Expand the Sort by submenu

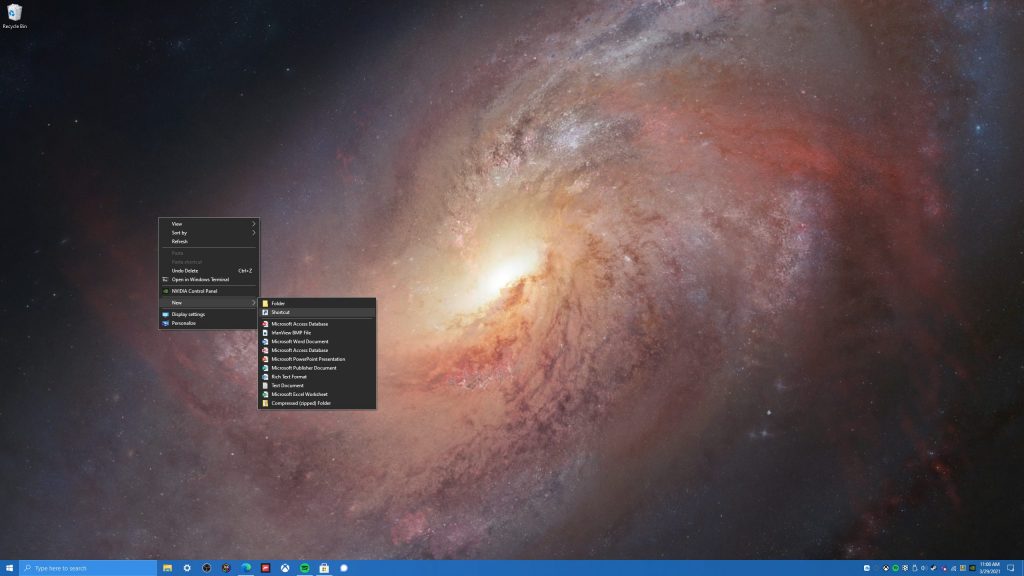209,232
